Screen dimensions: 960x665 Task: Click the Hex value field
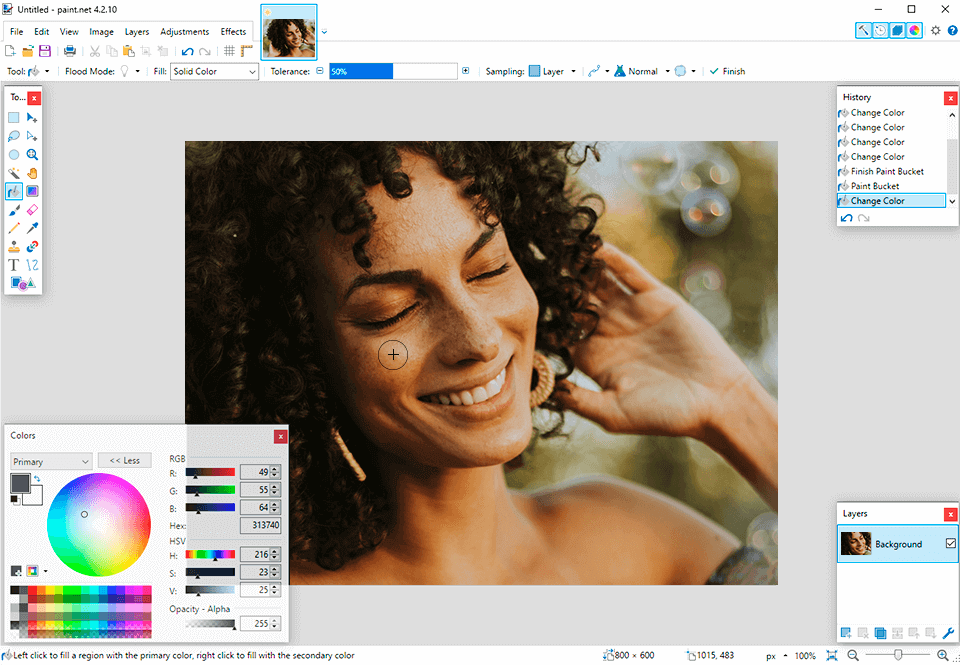click(260, 525)
